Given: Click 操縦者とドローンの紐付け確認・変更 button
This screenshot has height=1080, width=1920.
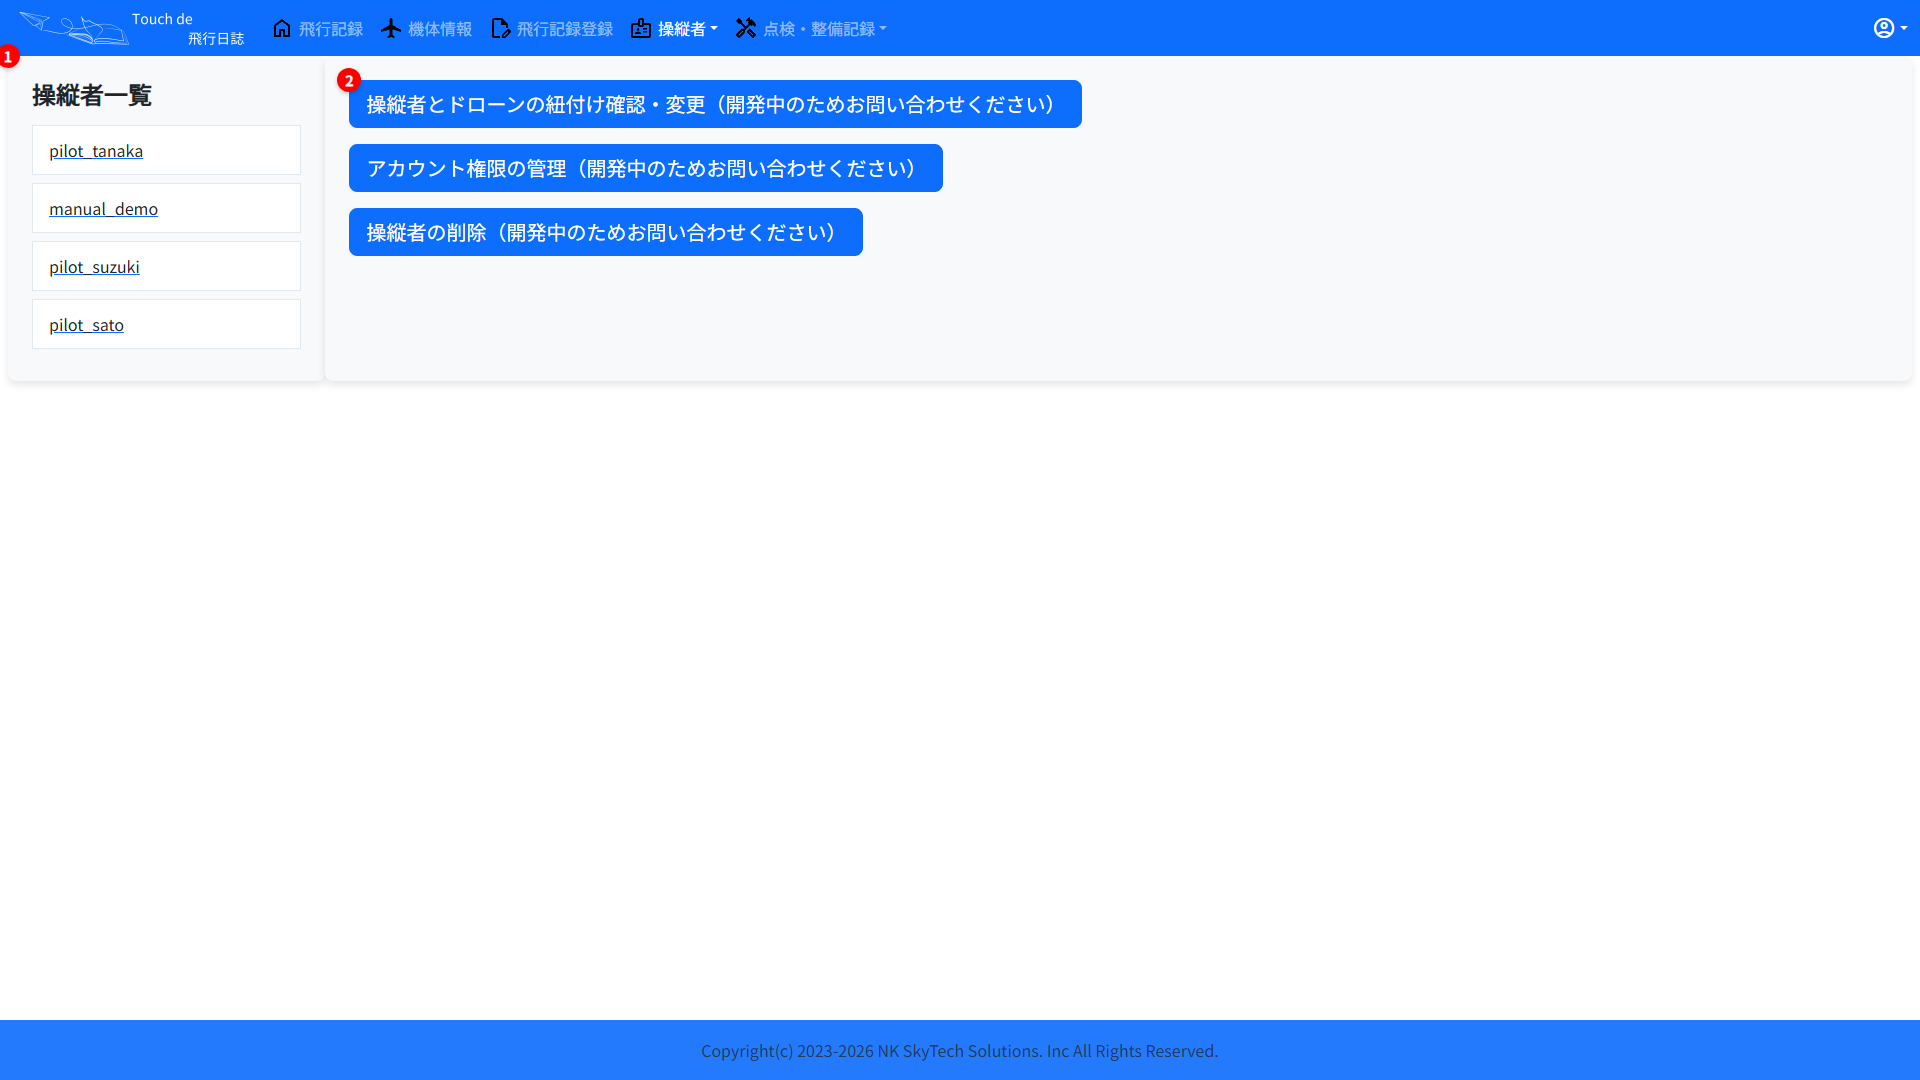Looking at the screenshot, I should coord(715,104).
